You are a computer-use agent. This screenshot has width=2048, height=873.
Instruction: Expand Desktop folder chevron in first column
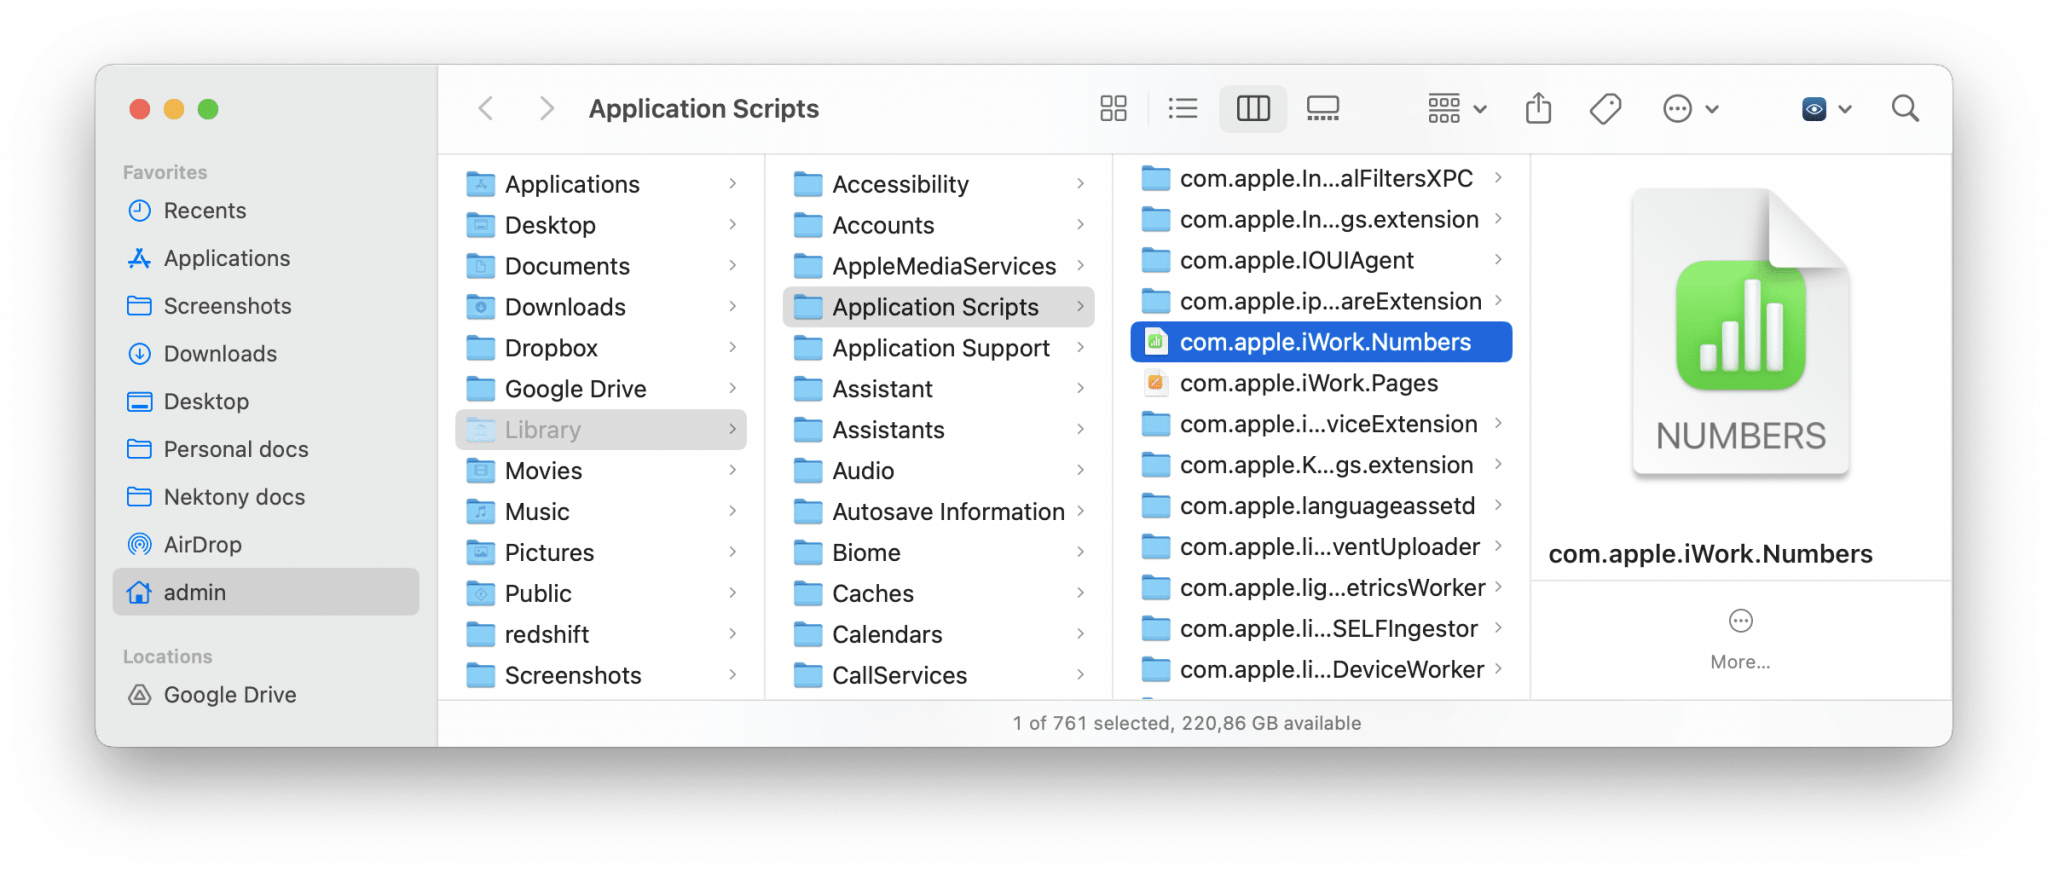pyautogui.click(x=733, y=225)
